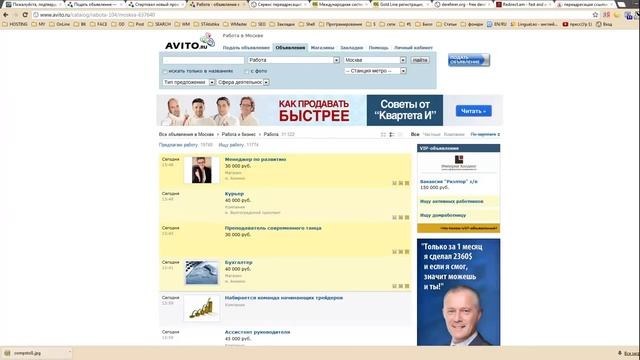The width and height of the screenshot is (640, 360).
Task: Open the 'Ассистент руководителя' listing
Action: pos(257,332)
